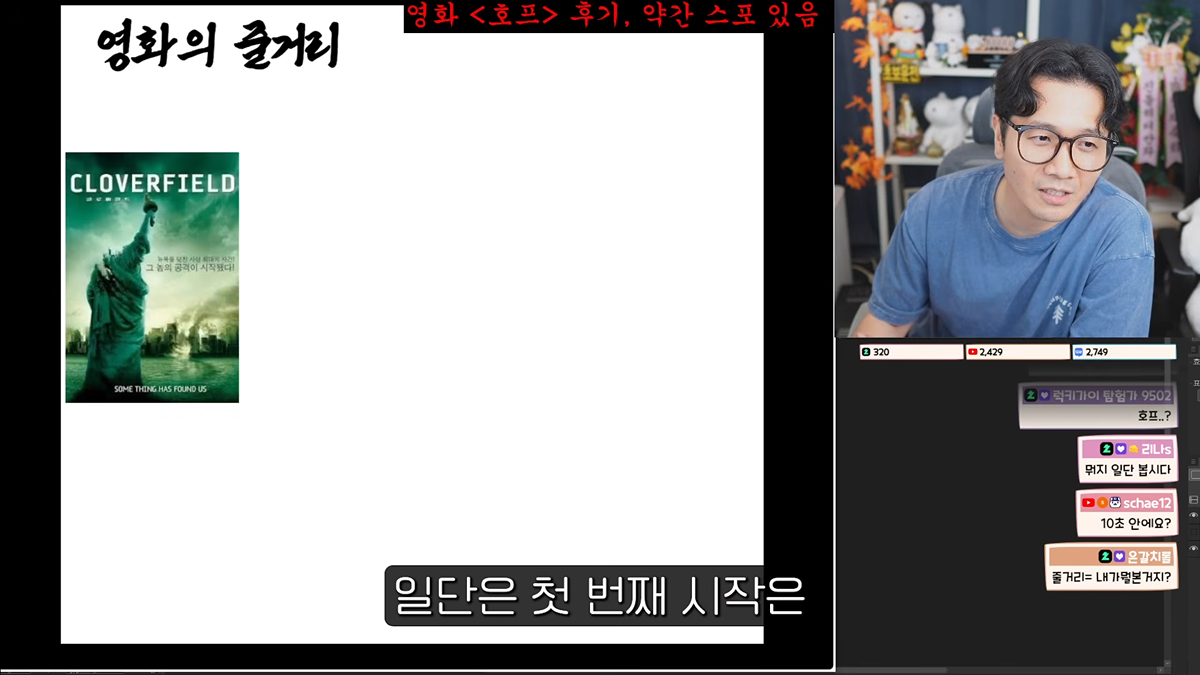The width and height of the screenshot is (1200, 675).
Task: Click the Chzzk badge beside 럭키가이 탐험가 9502
Action: (x=1031, y=395)
